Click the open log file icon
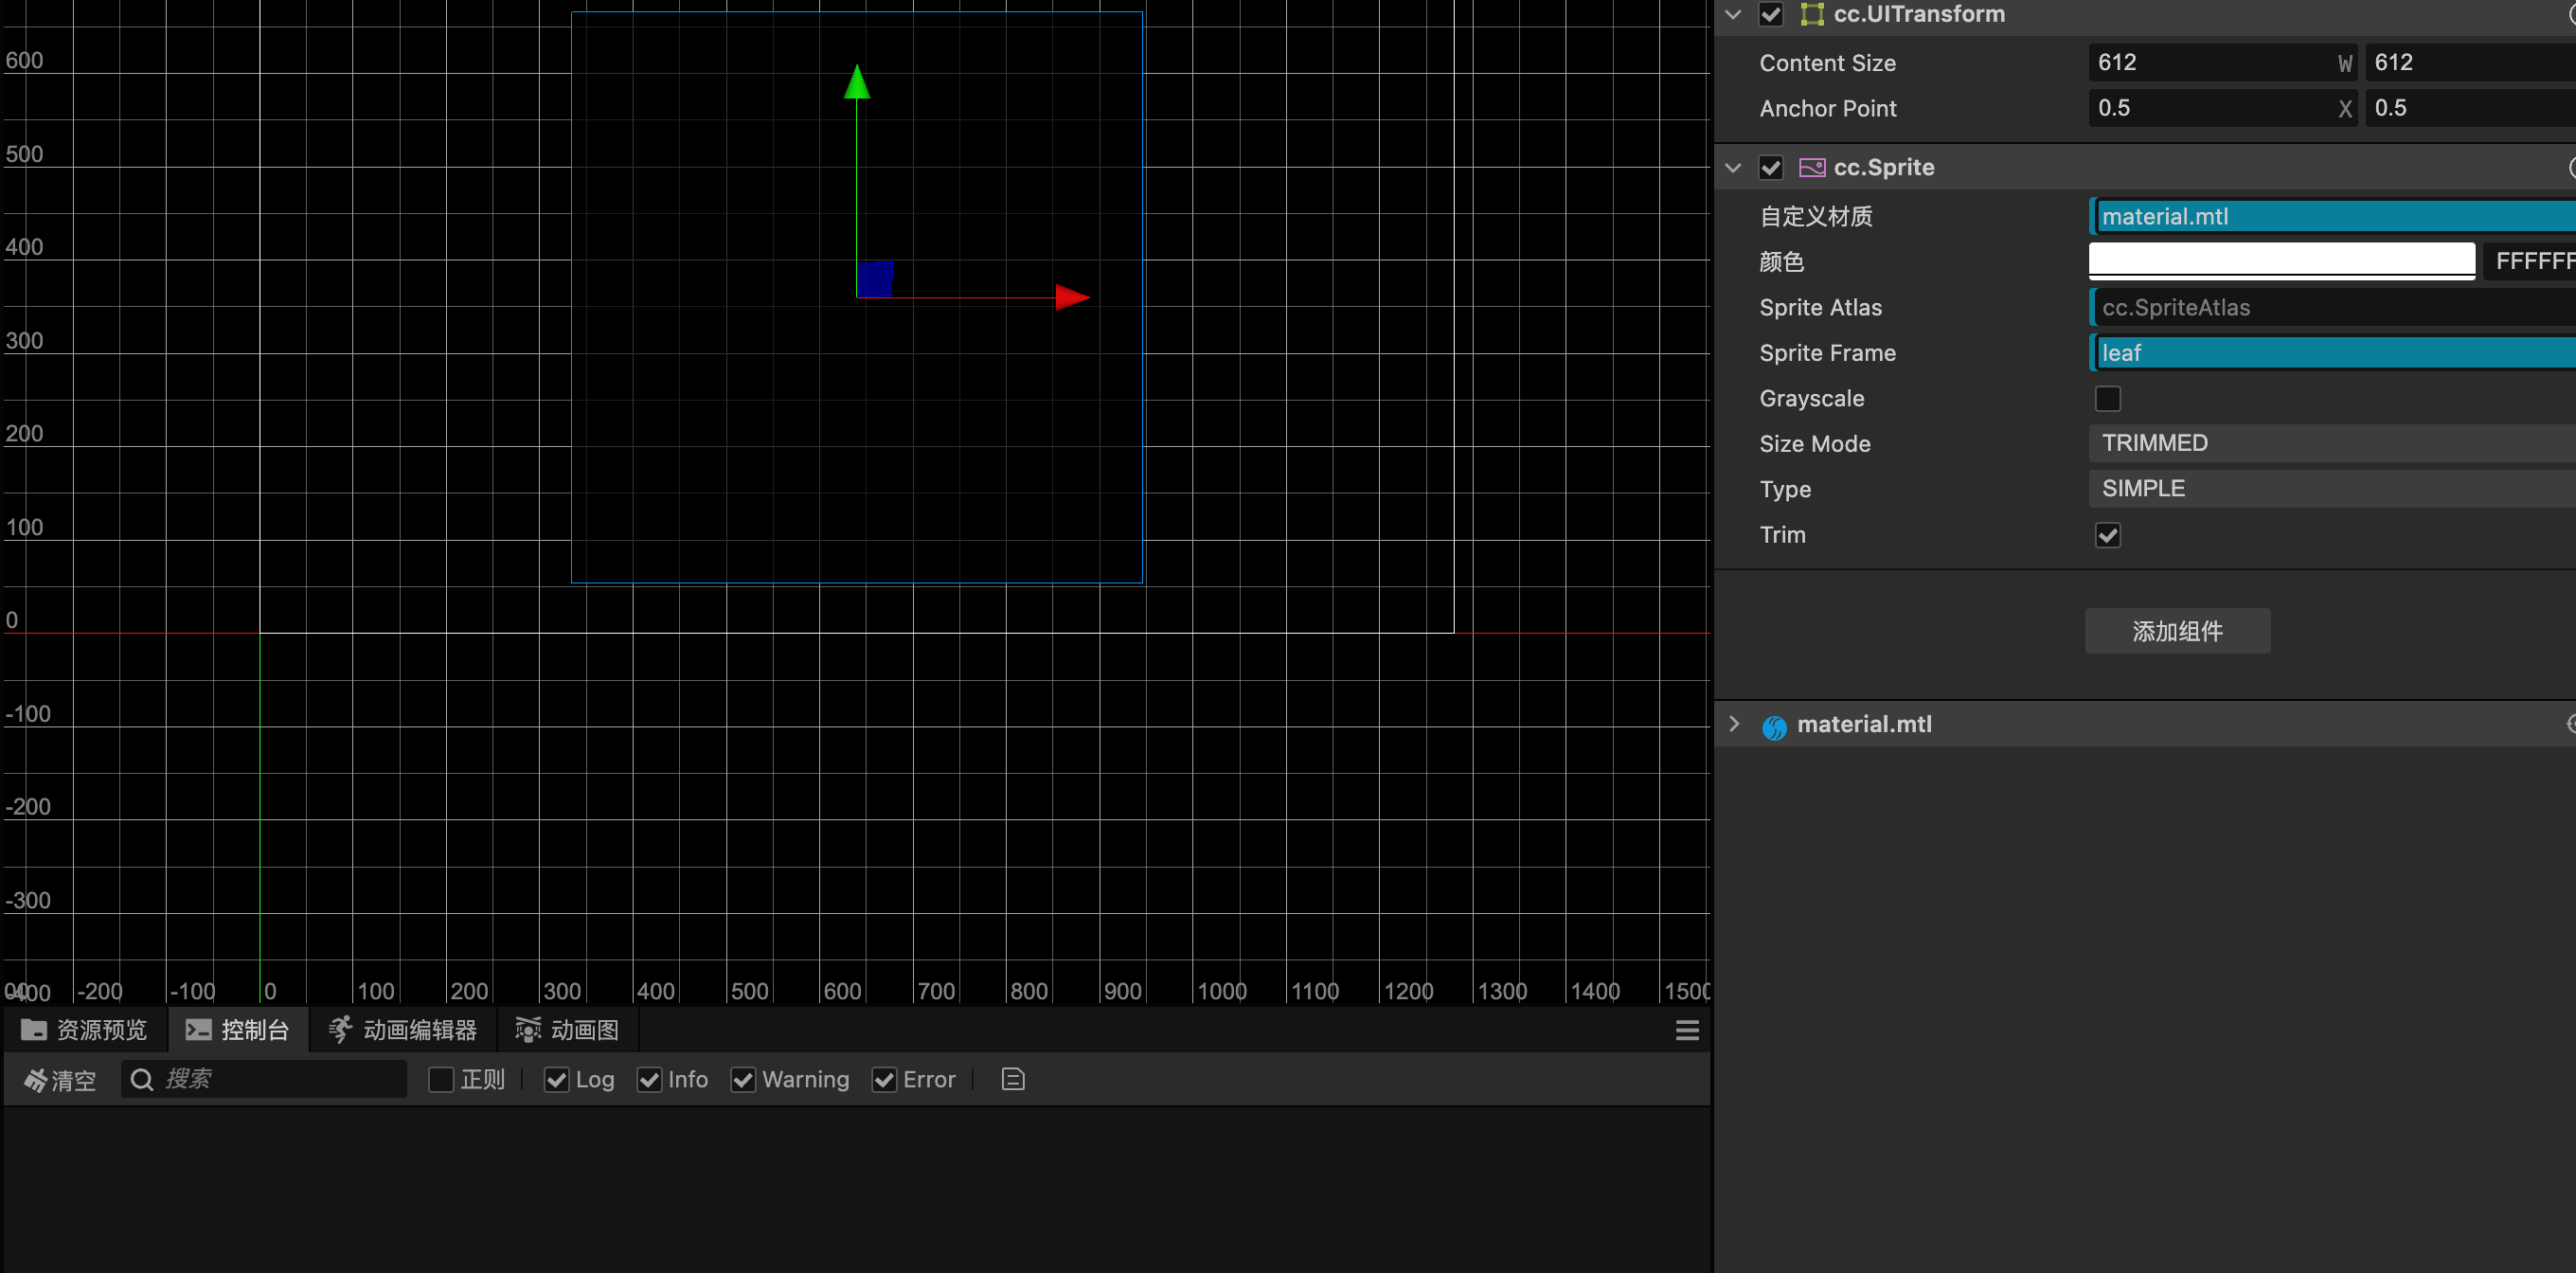Screen dimensions: 2576x1273 click(1012, 1079)
